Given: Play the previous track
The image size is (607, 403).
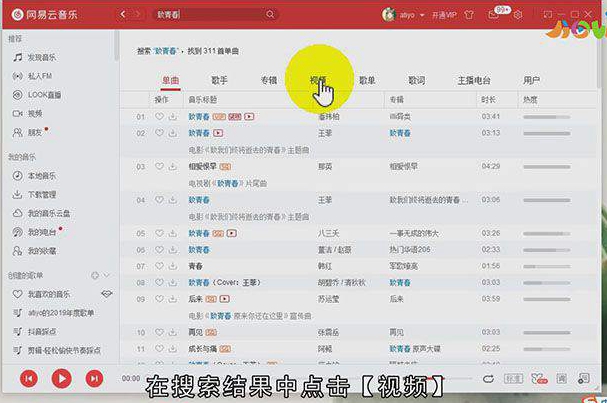Looking at the screenshot, I should point(29,379).
